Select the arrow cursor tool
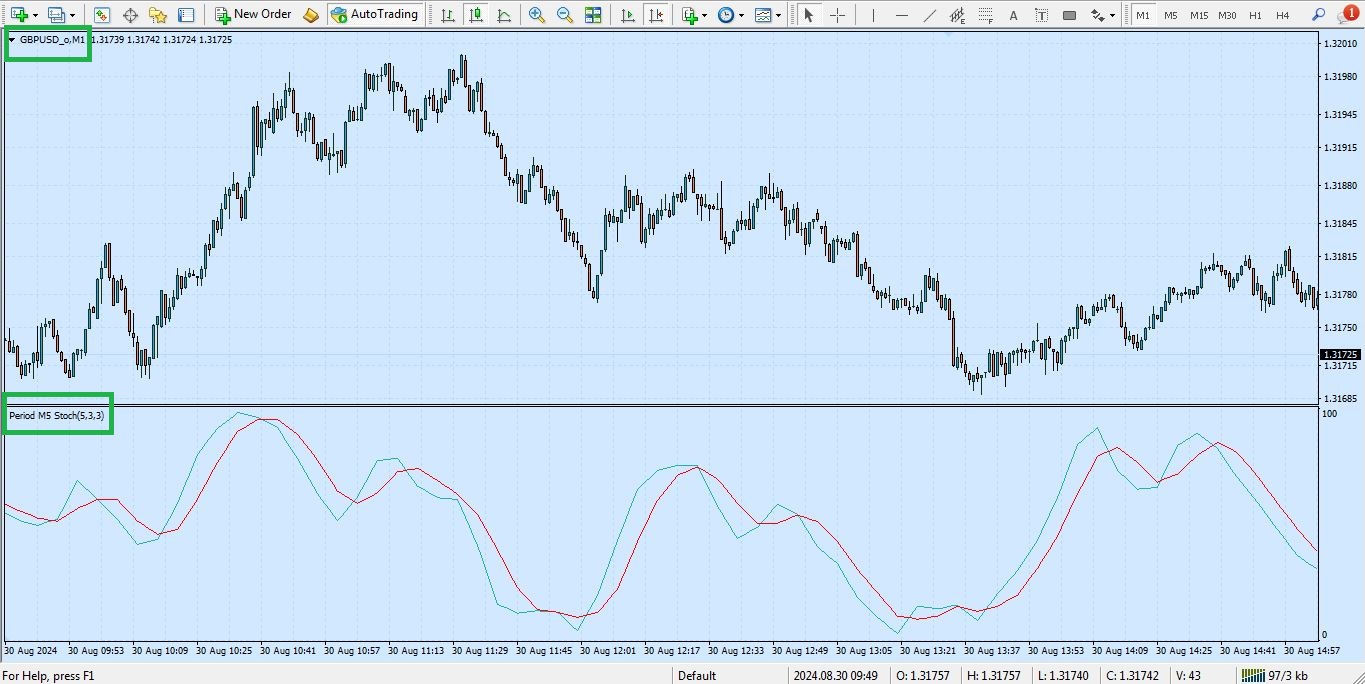This screenshot has width=1365, height=684. click(x=809, y=15)
